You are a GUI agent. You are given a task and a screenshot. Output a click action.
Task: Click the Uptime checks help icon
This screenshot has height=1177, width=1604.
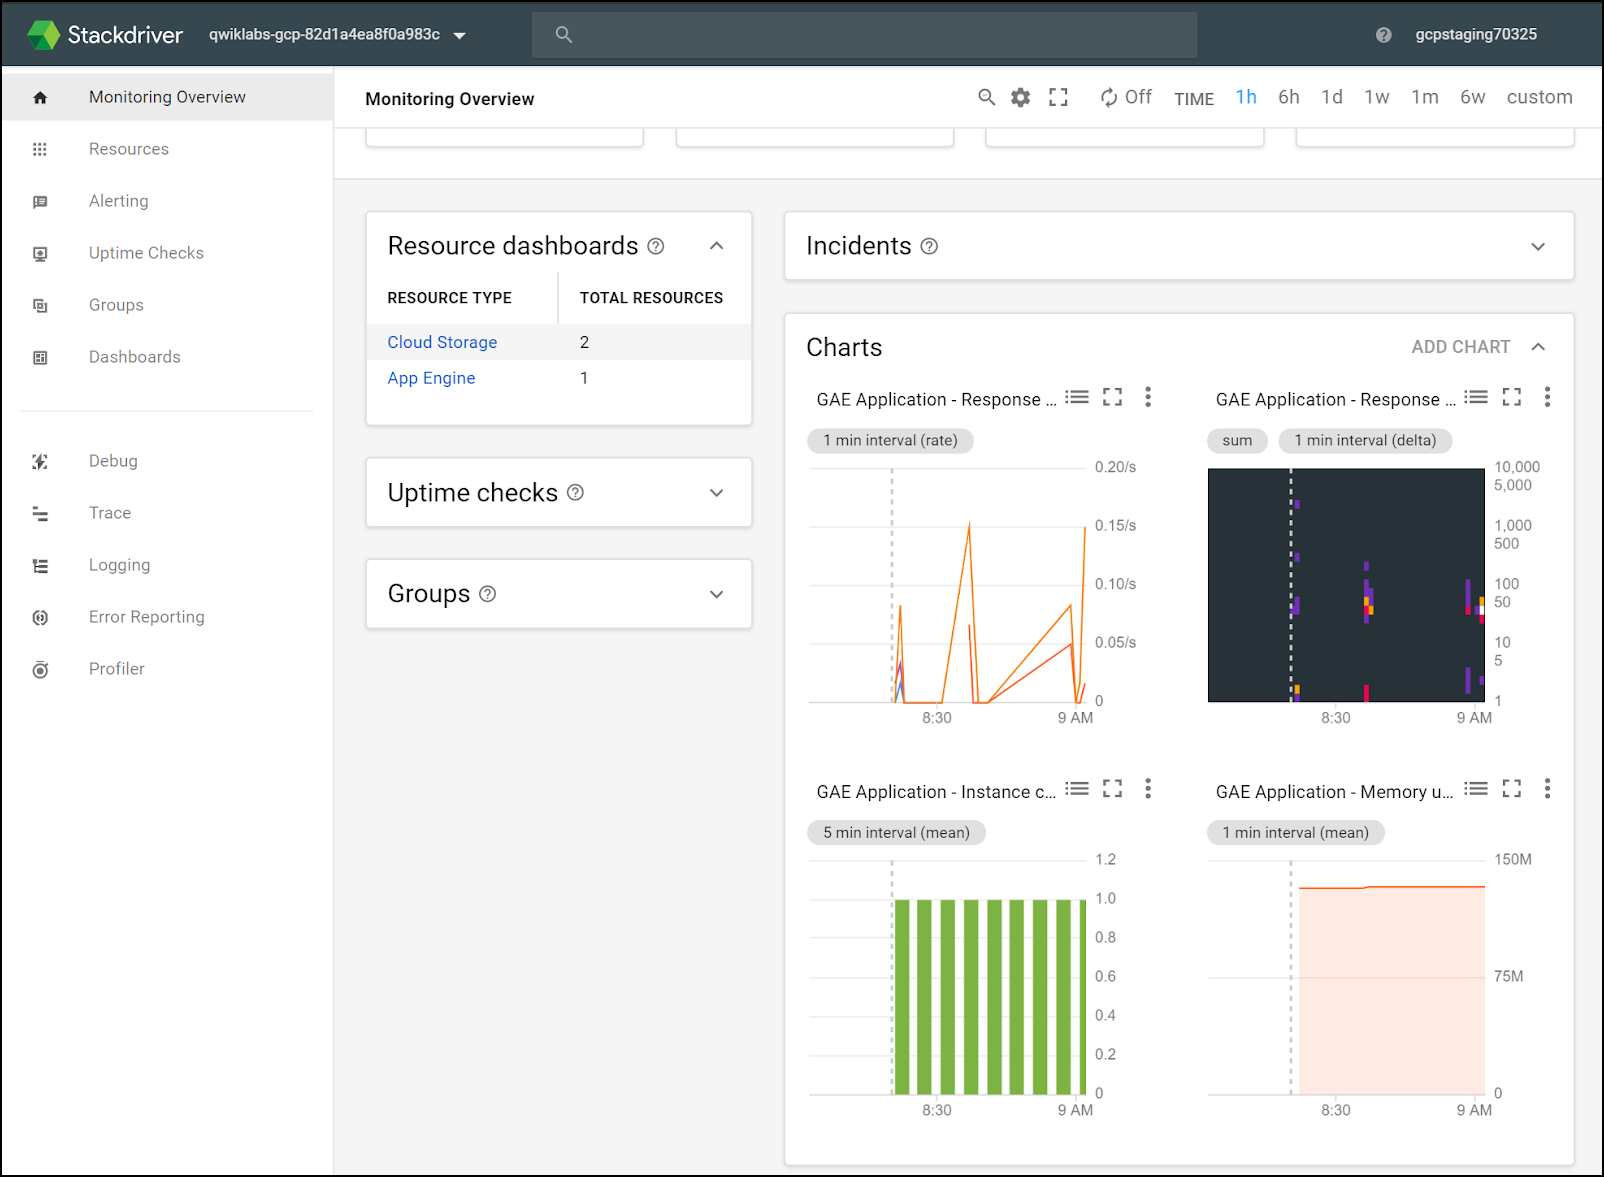575,492
